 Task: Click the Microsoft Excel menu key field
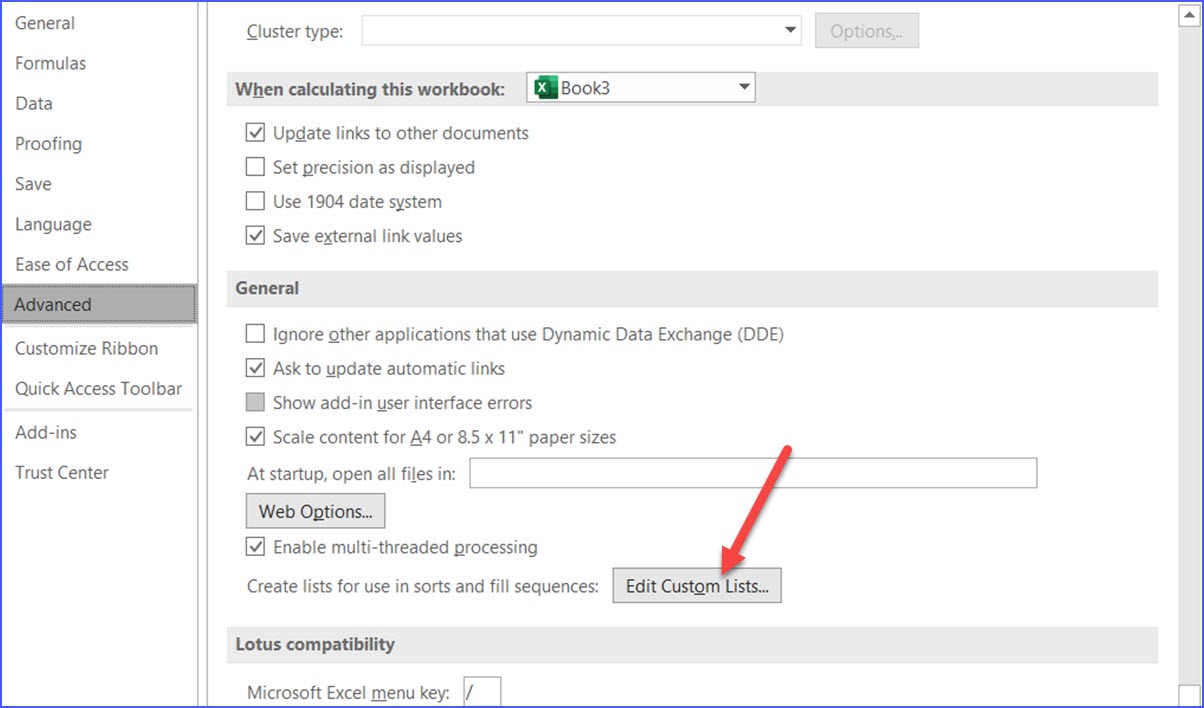tap(481, 691)
